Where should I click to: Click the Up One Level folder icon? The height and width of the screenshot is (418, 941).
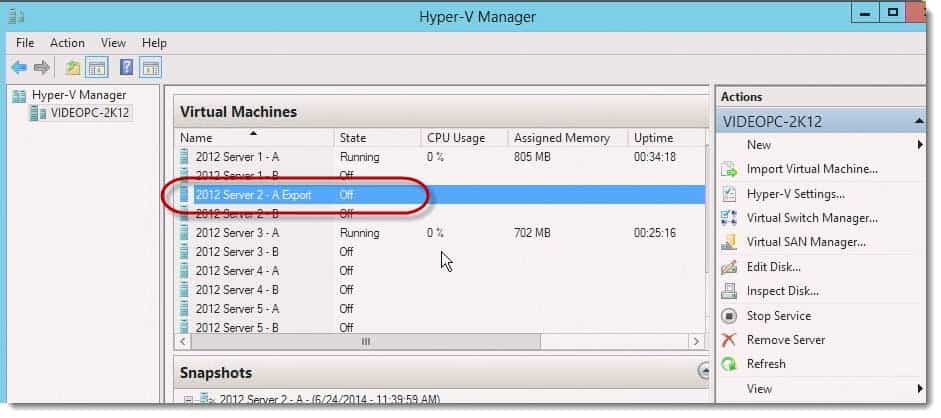pyautogui.click(x=73, y=68)
